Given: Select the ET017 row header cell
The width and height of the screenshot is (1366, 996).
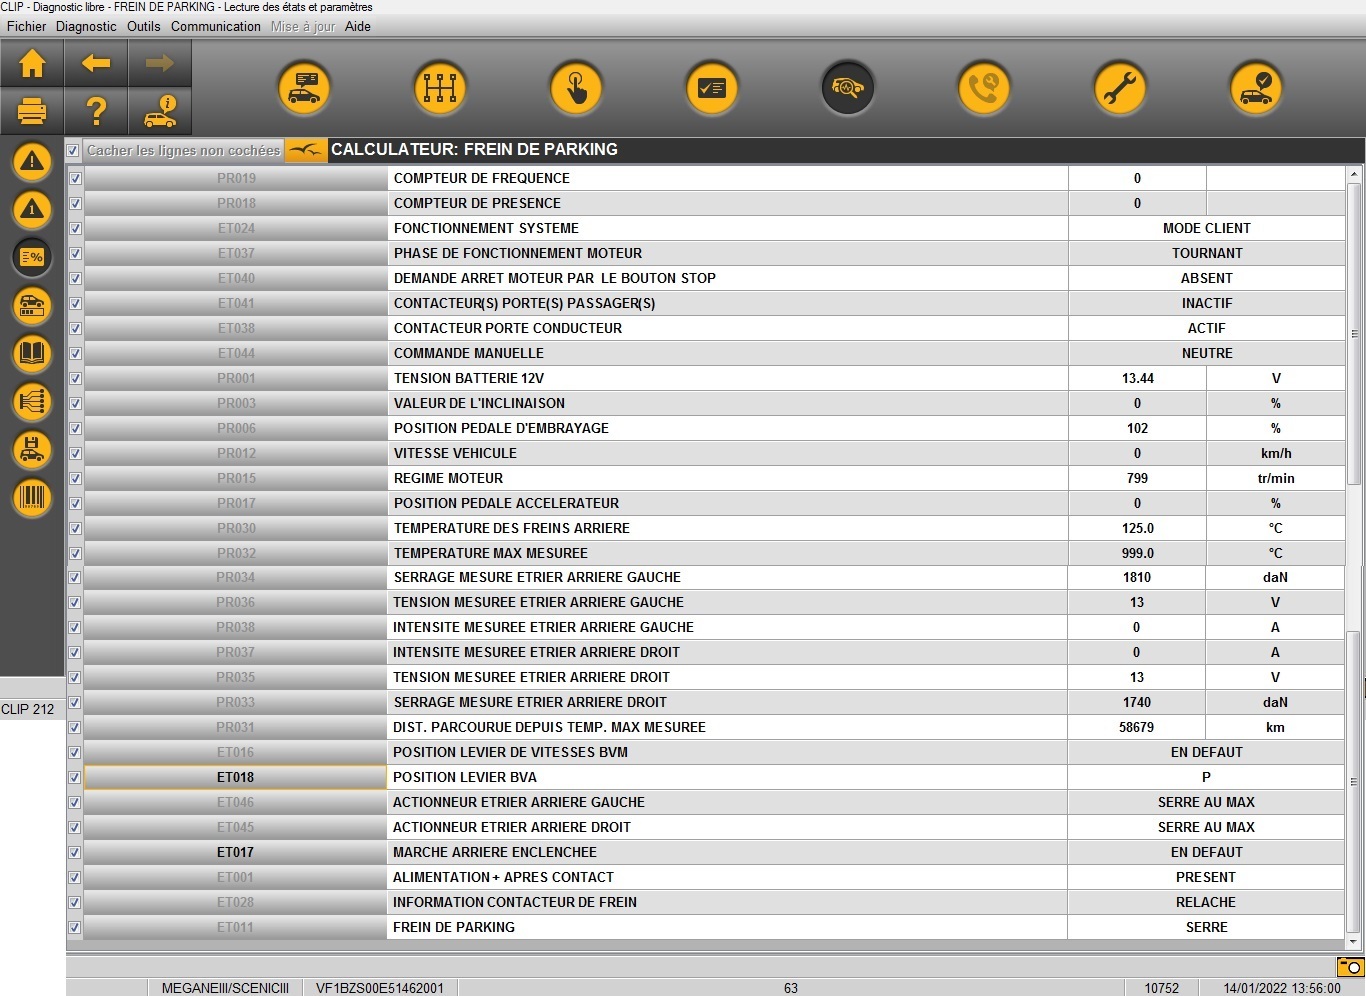Looking at the screenshot, I should [x=236, y=852].
